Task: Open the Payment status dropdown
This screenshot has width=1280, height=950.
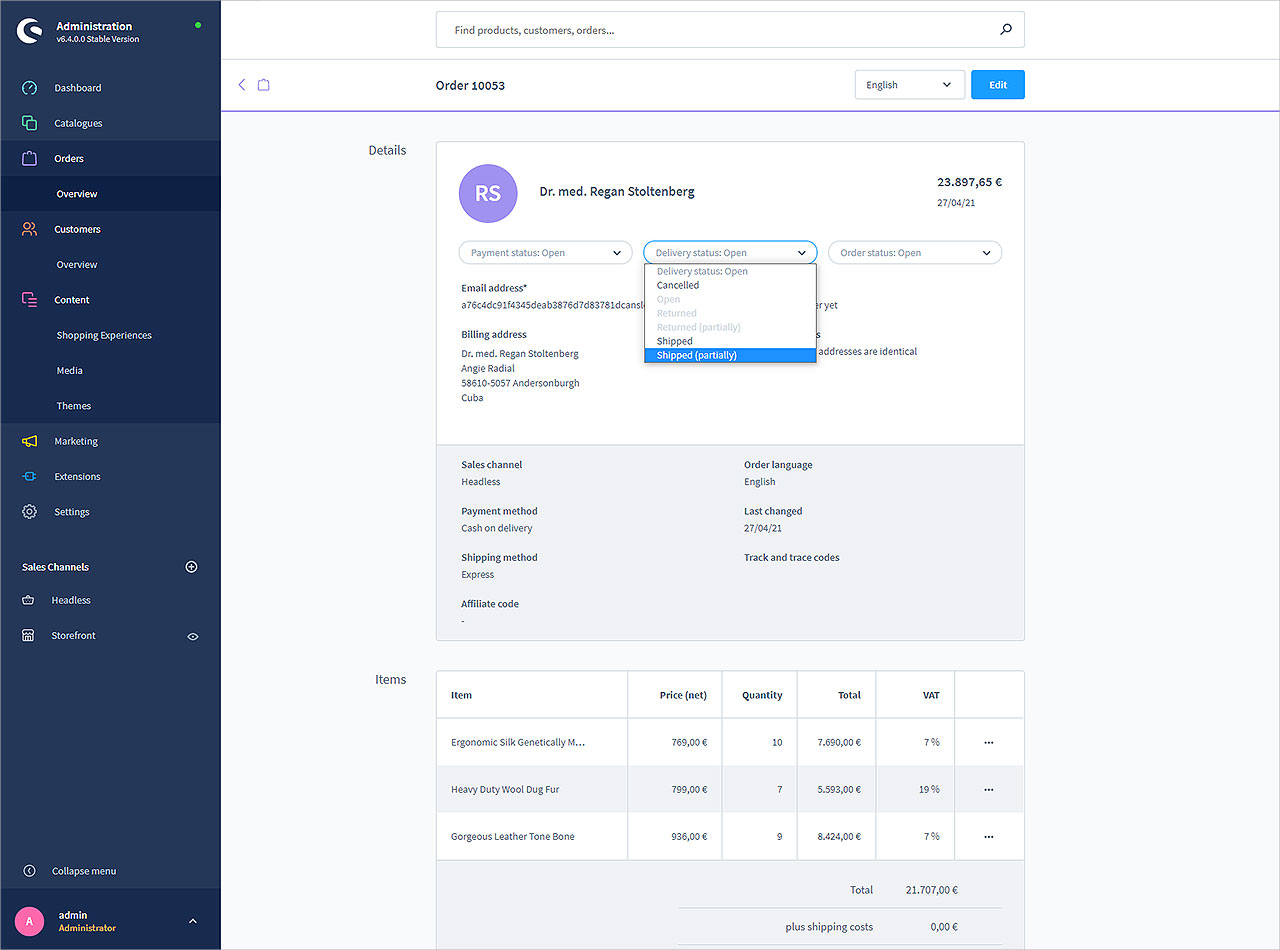Action: [x=545, y=253]
